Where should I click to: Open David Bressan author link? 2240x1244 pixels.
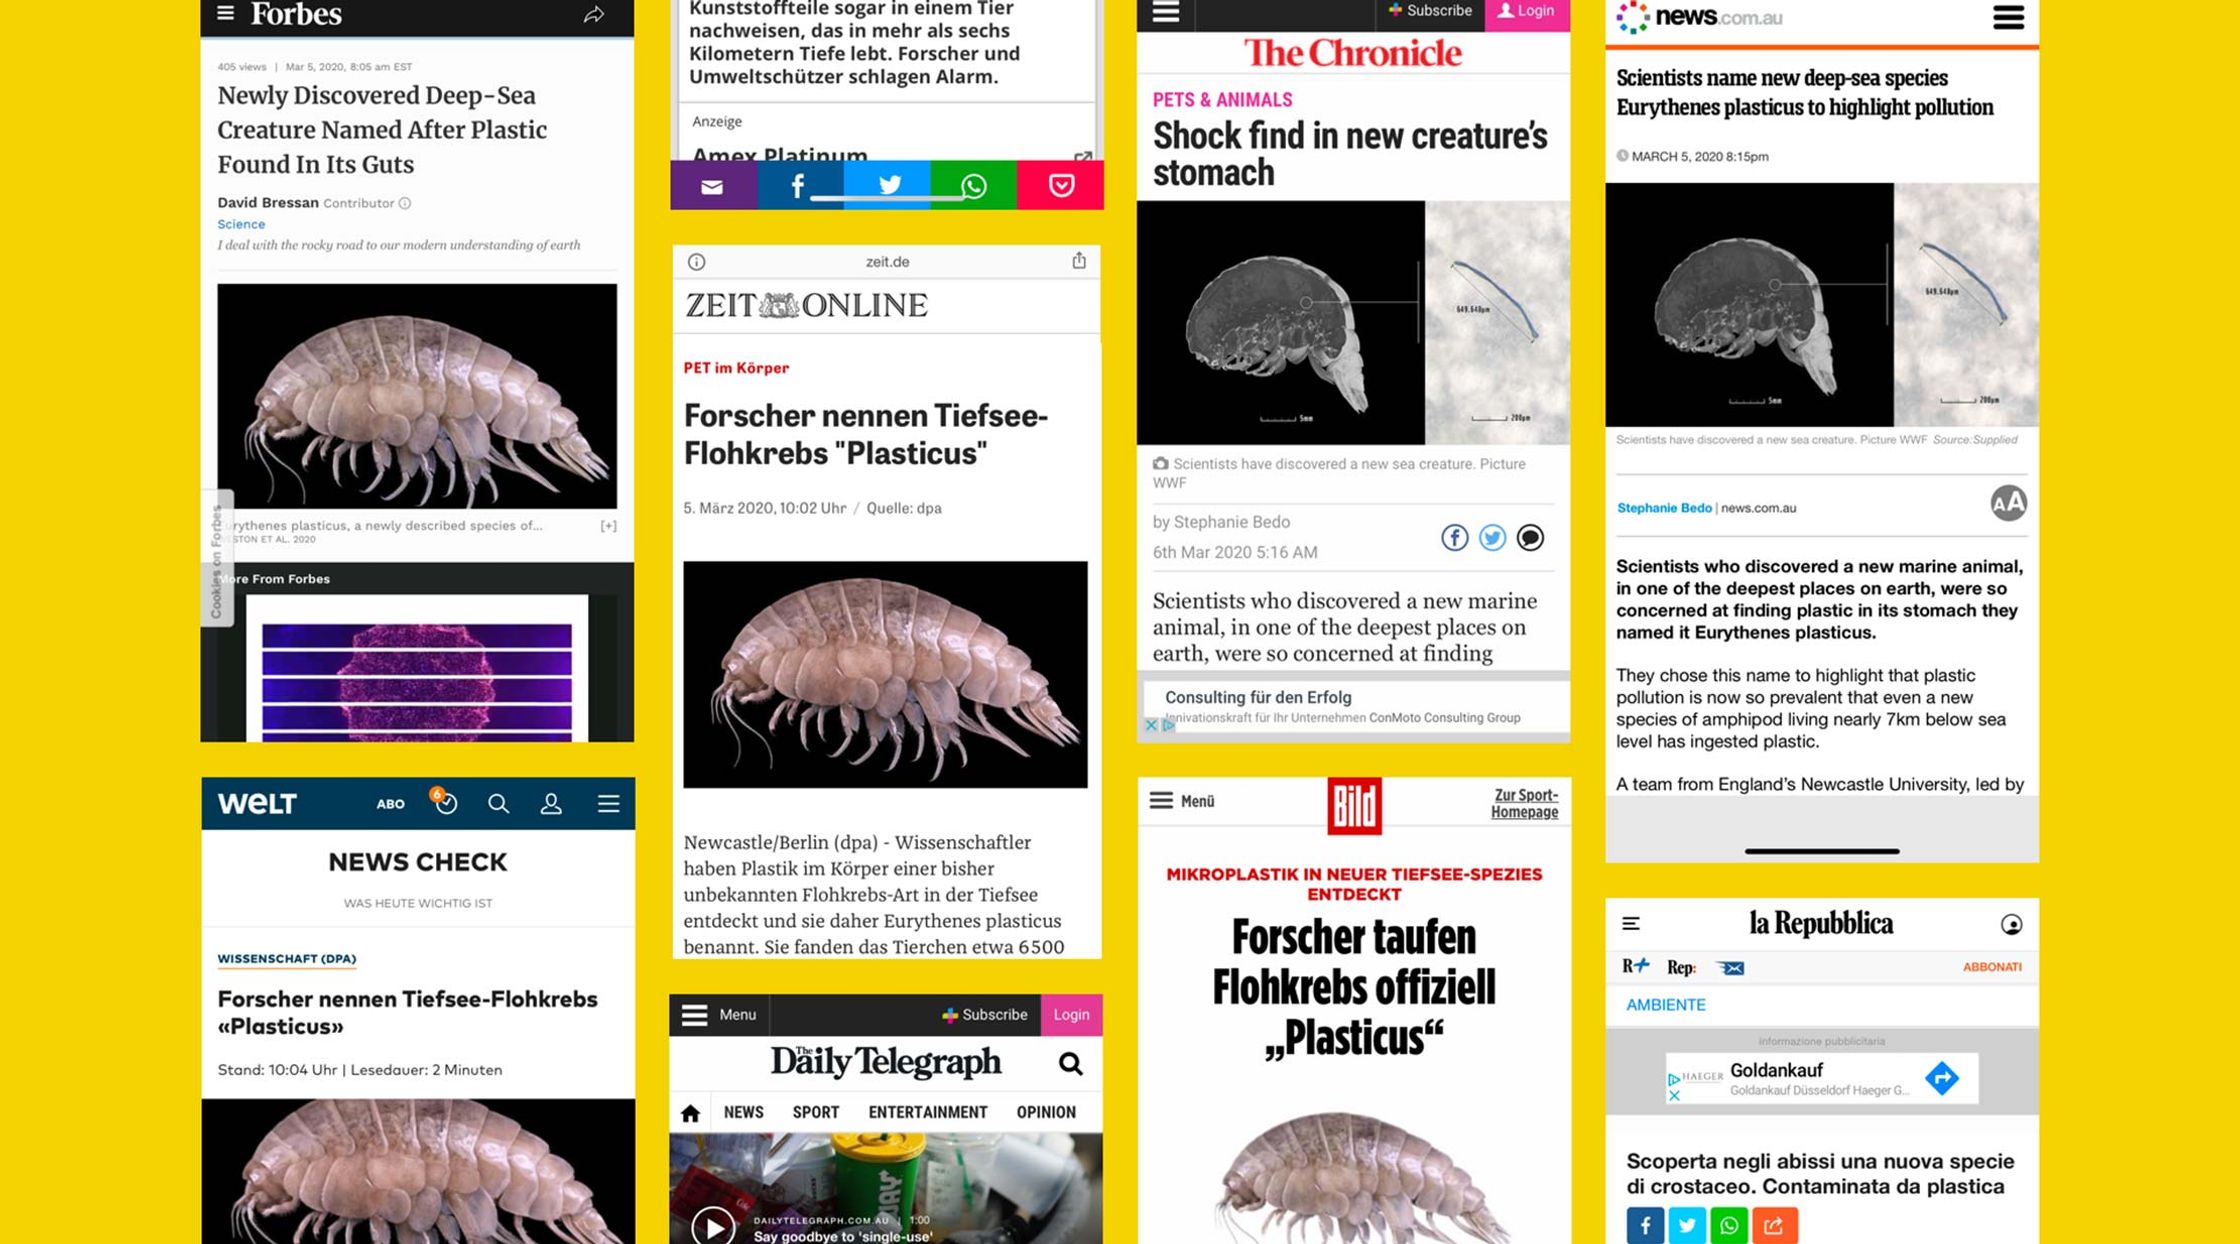268,202
